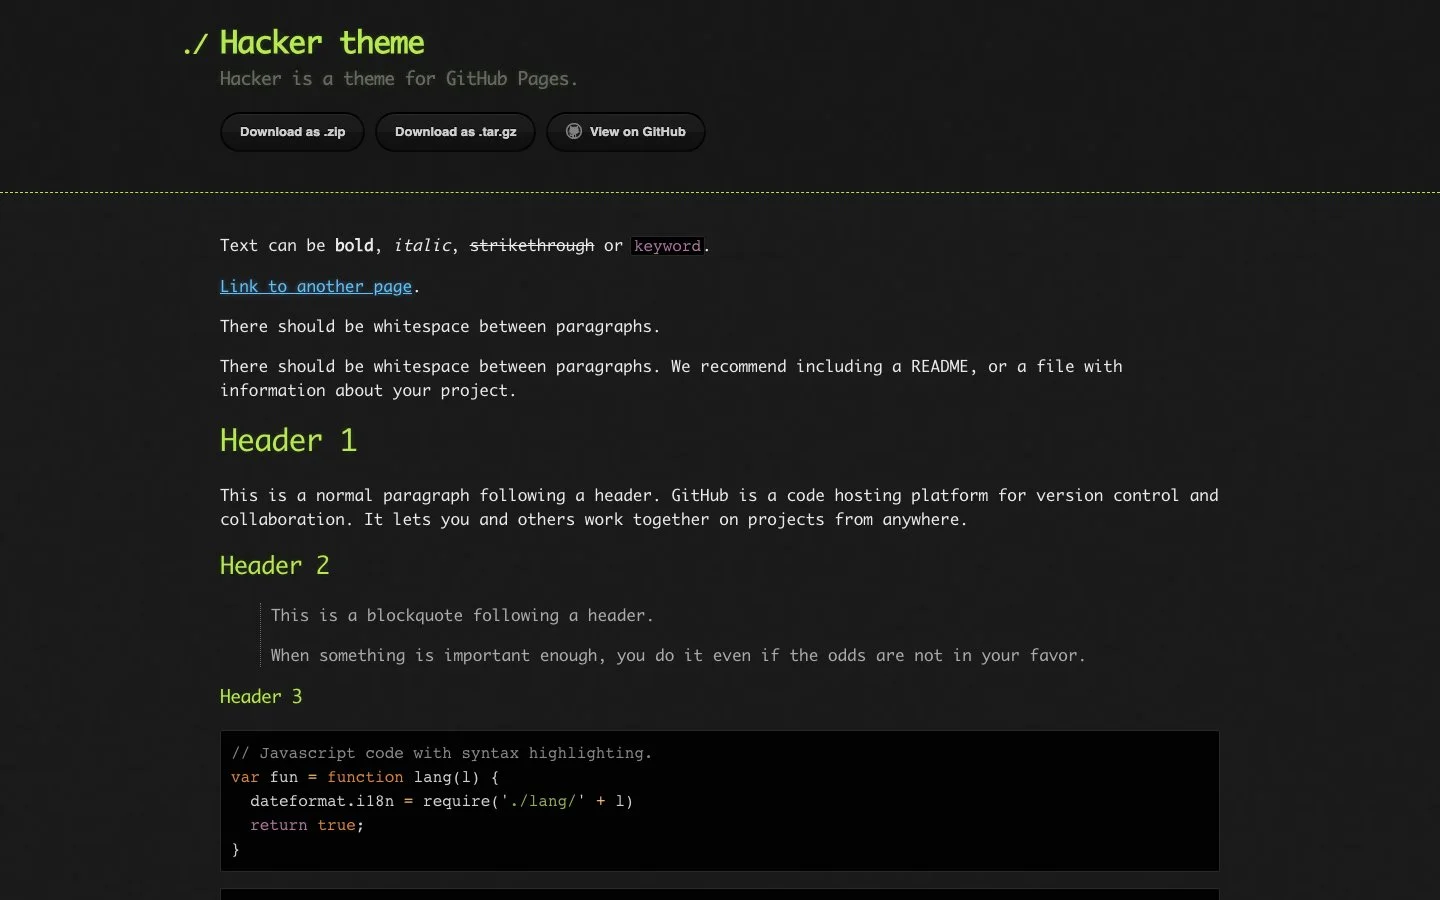Click the code comment '// Javascript code with syntax highlighting.'

click(441, 753)
